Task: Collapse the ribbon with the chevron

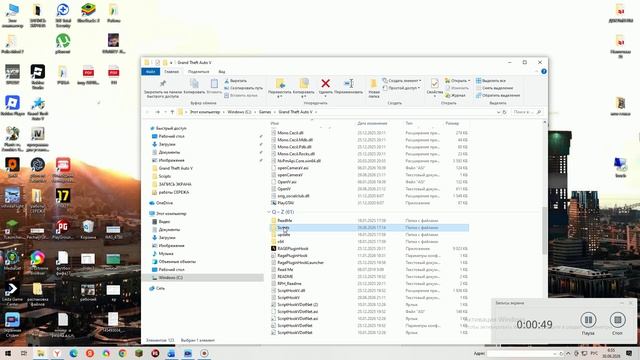Action: click(536, 71)
